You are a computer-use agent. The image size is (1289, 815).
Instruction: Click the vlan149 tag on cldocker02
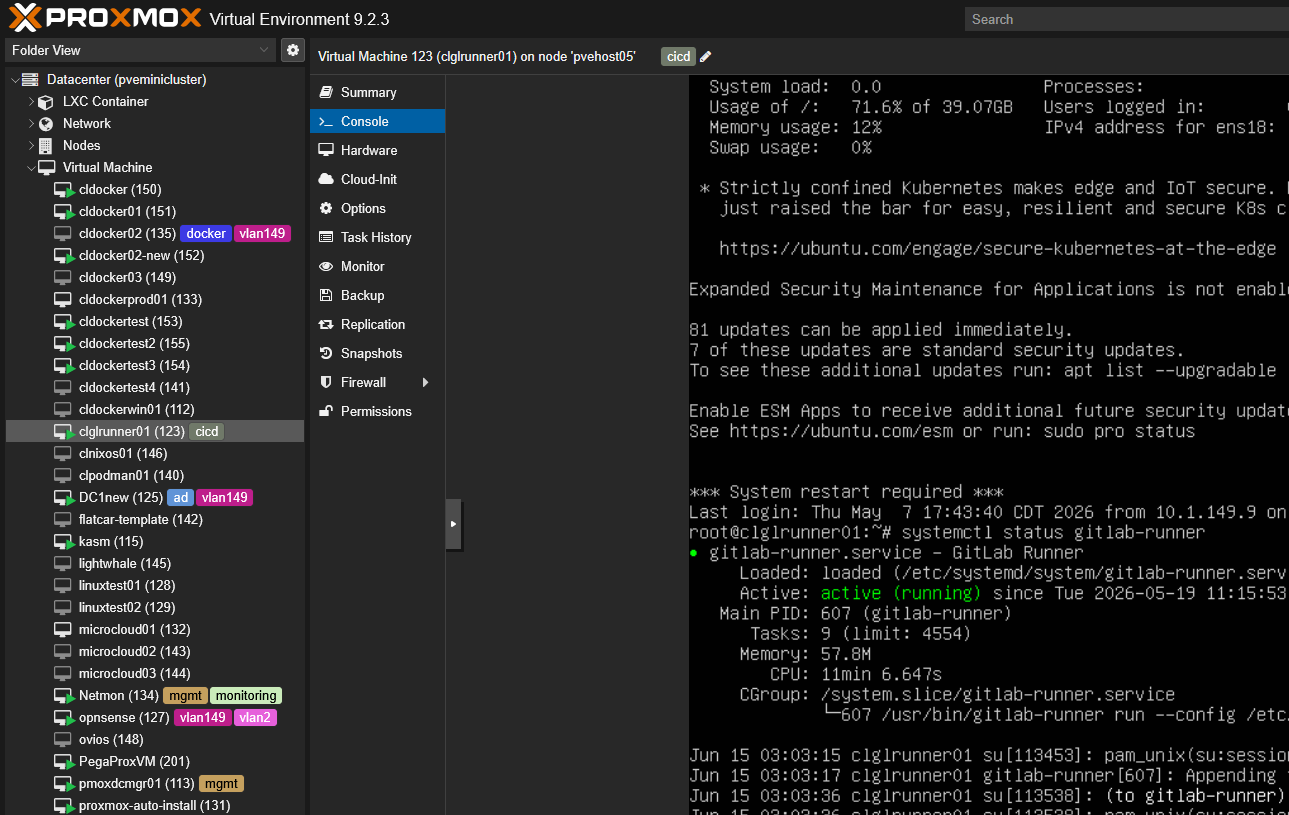[x=263, y=233]
